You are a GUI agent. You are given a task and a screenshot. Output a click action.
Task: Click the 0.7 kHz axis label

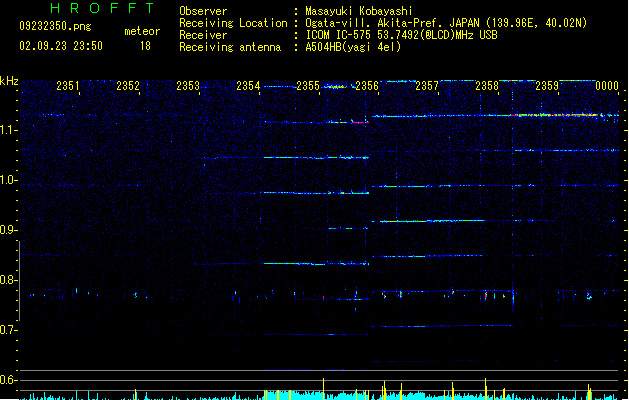click(8, 330)
